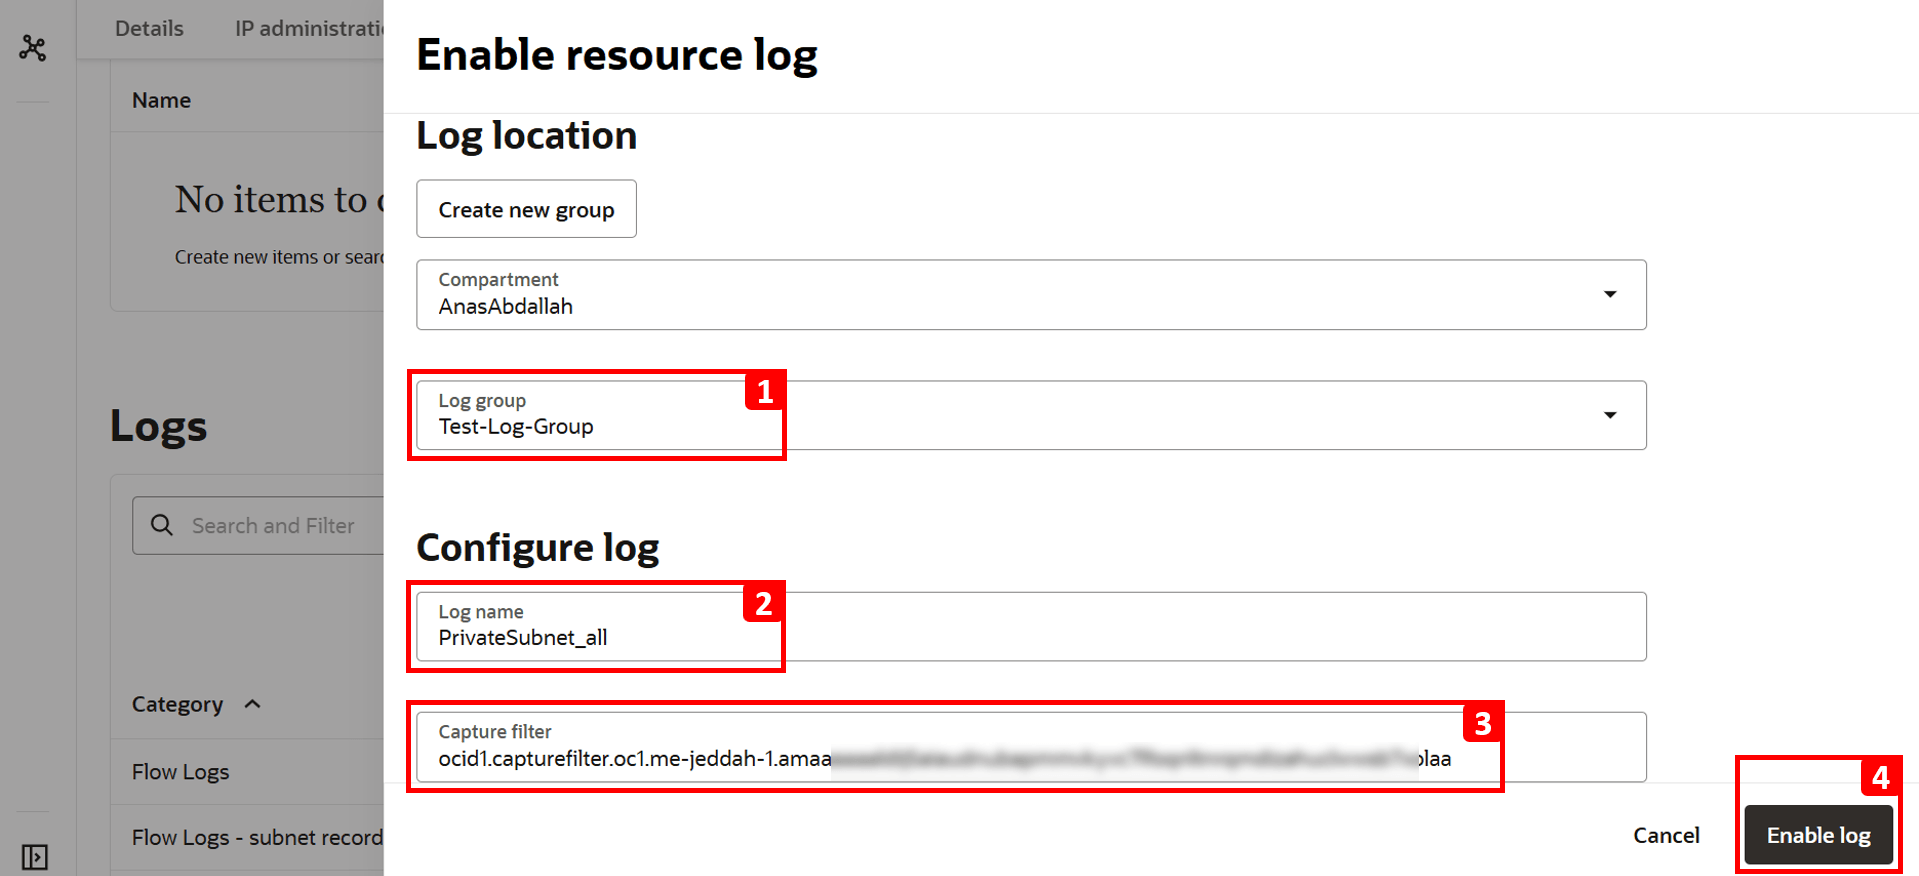Viewport: 1919px width, 876px height.
Task: Click the Search and Filter box
Action: click(x=258, y=525)
